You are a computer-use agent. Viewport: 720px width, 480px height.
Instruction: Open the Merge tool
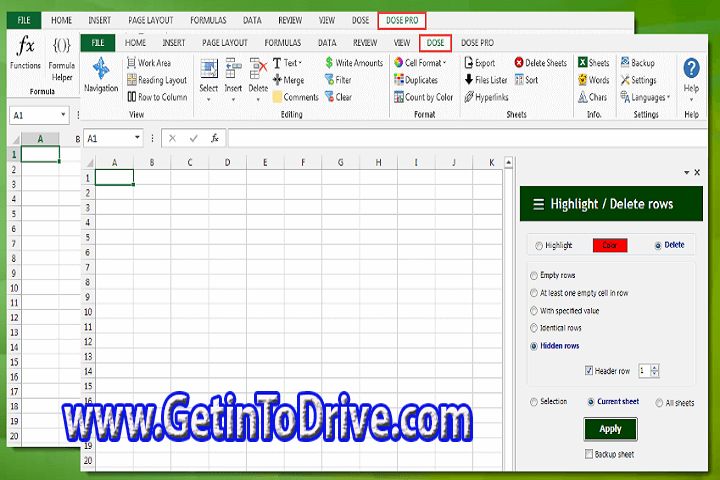[x=288, y=80]
